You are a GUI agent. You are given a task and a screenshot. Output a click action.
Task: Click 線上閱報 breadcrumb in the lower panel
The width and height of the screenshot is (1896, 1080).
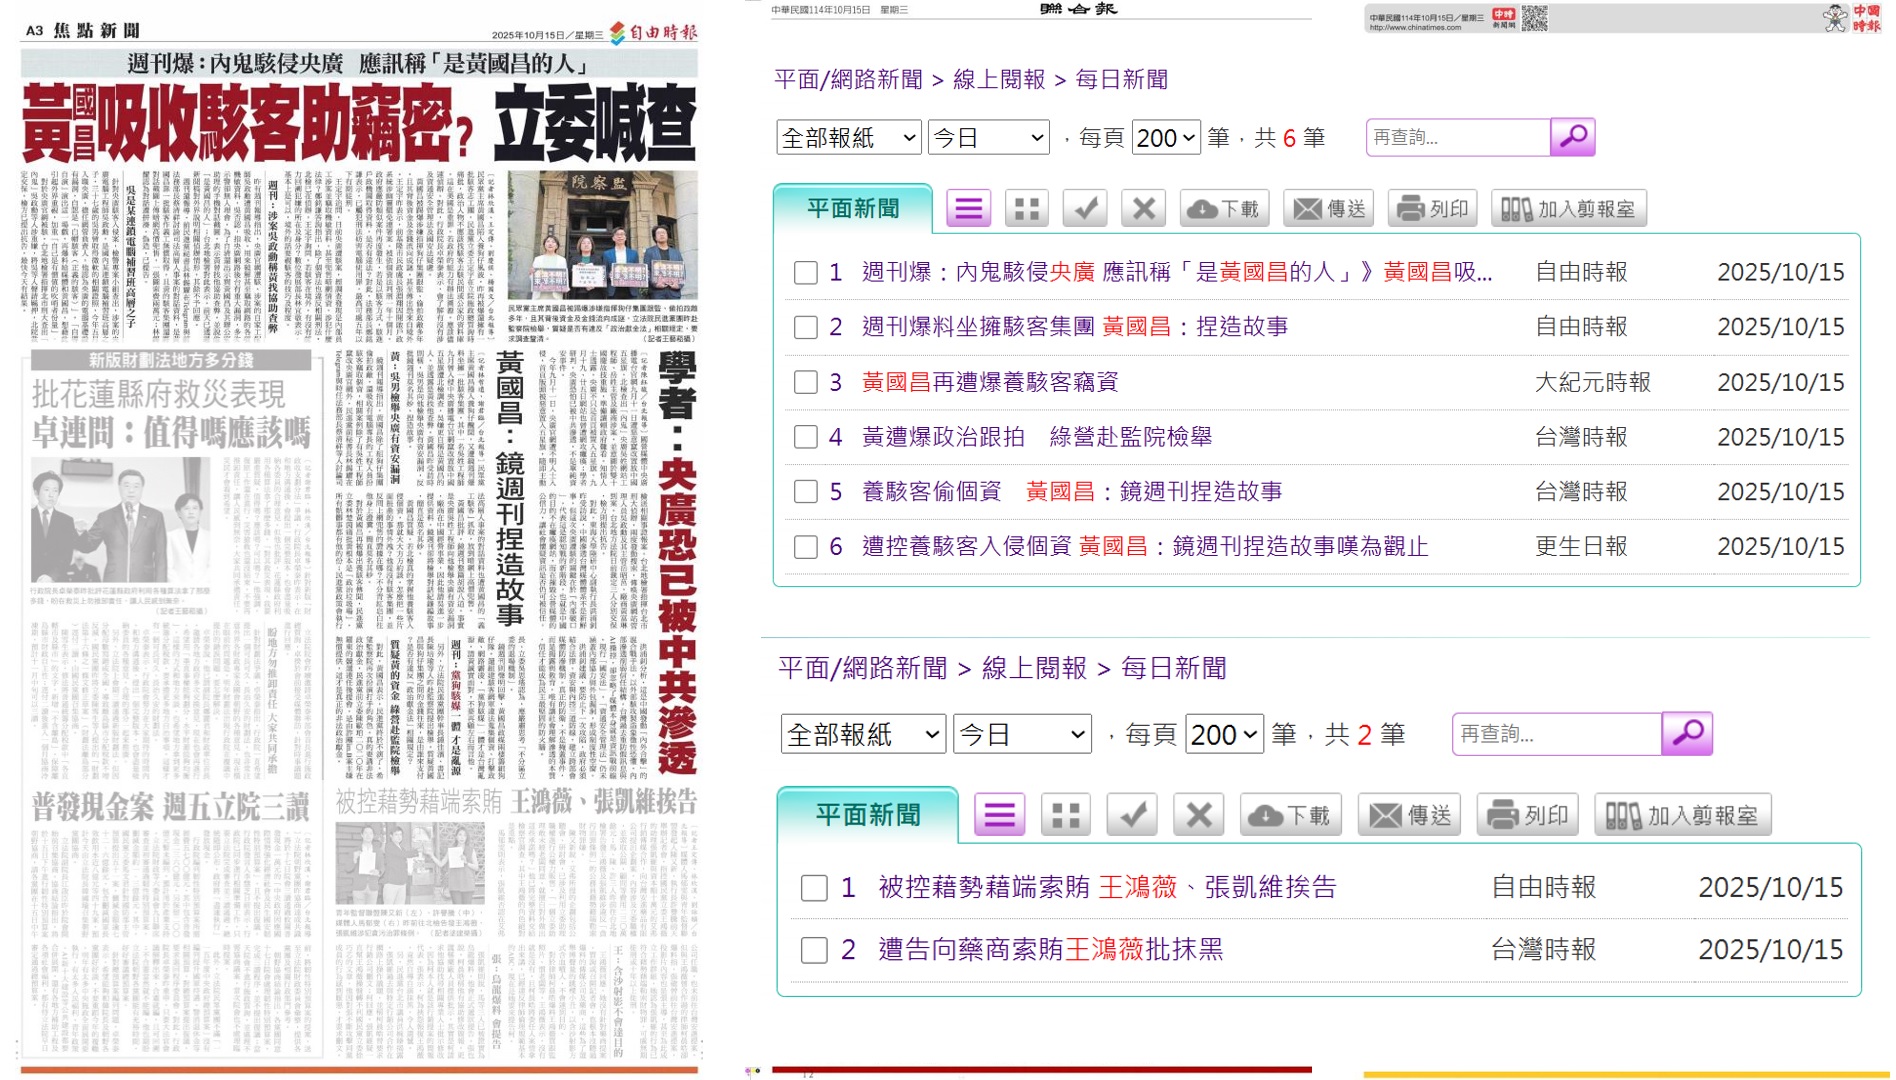point(1034,668)
